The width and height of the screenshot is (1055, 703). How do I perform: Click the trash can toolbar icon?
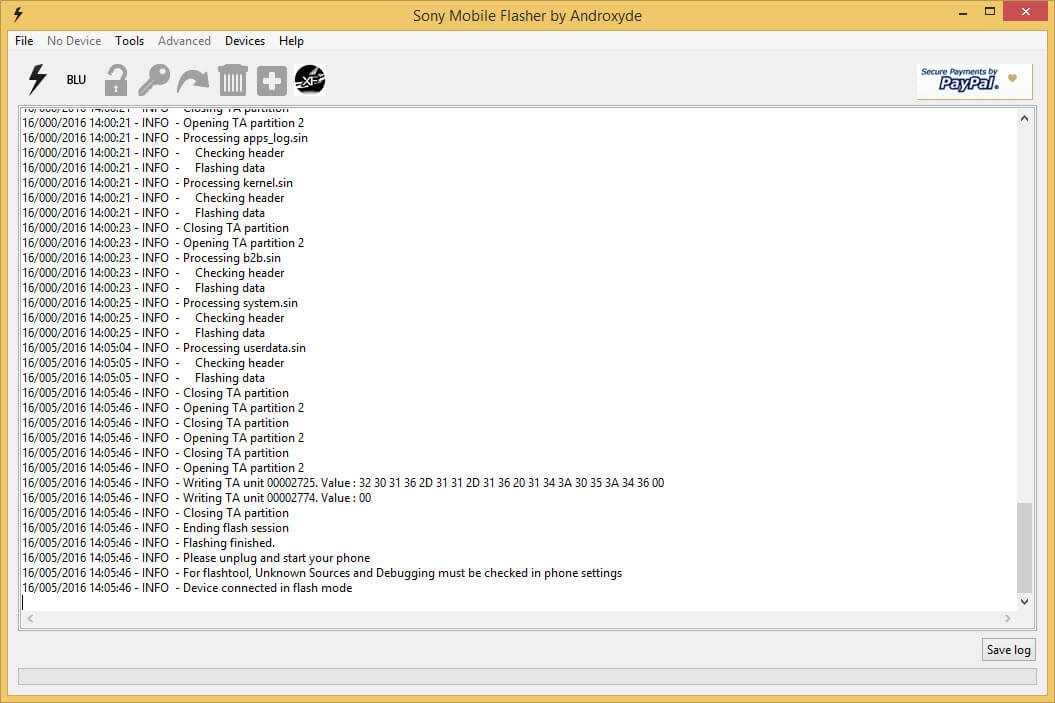pos(232,80)
